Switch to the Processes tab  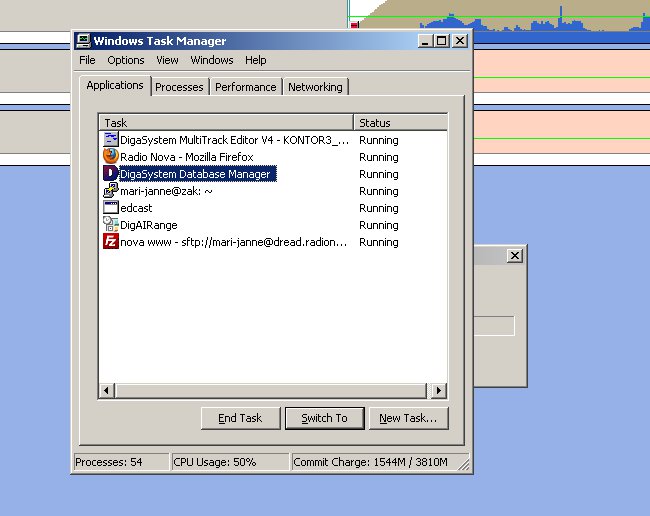click(x=179, y=87)
